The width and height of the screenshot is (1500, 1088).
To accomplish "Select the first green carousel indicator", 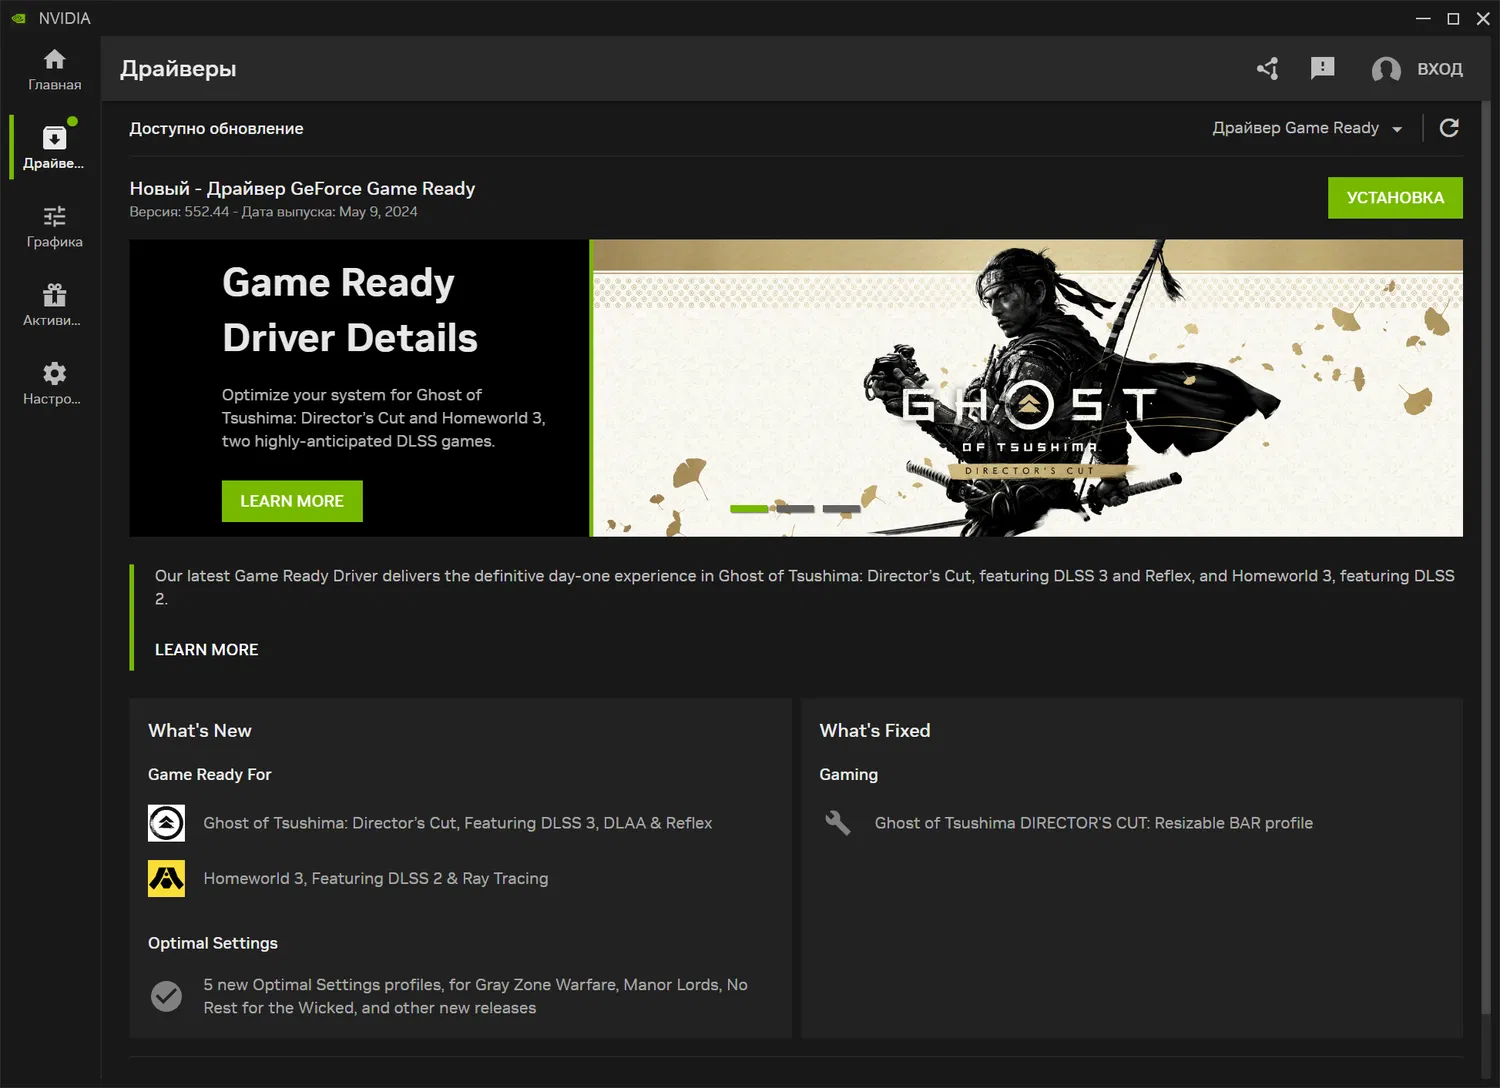I will click(x=749, y=509).
